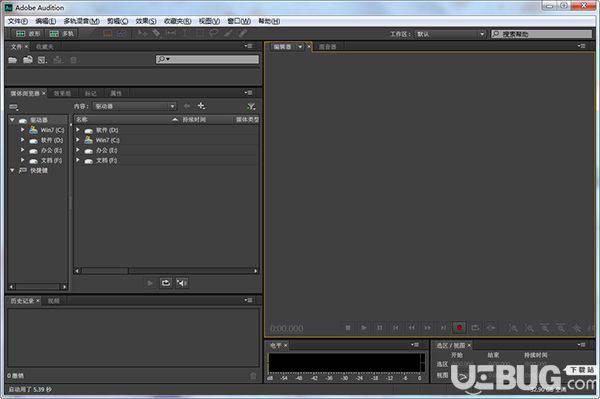Toggle auto-play speaker in Media Browser preview
Viewport: 600px width, 399px height.
coord(182,283)
